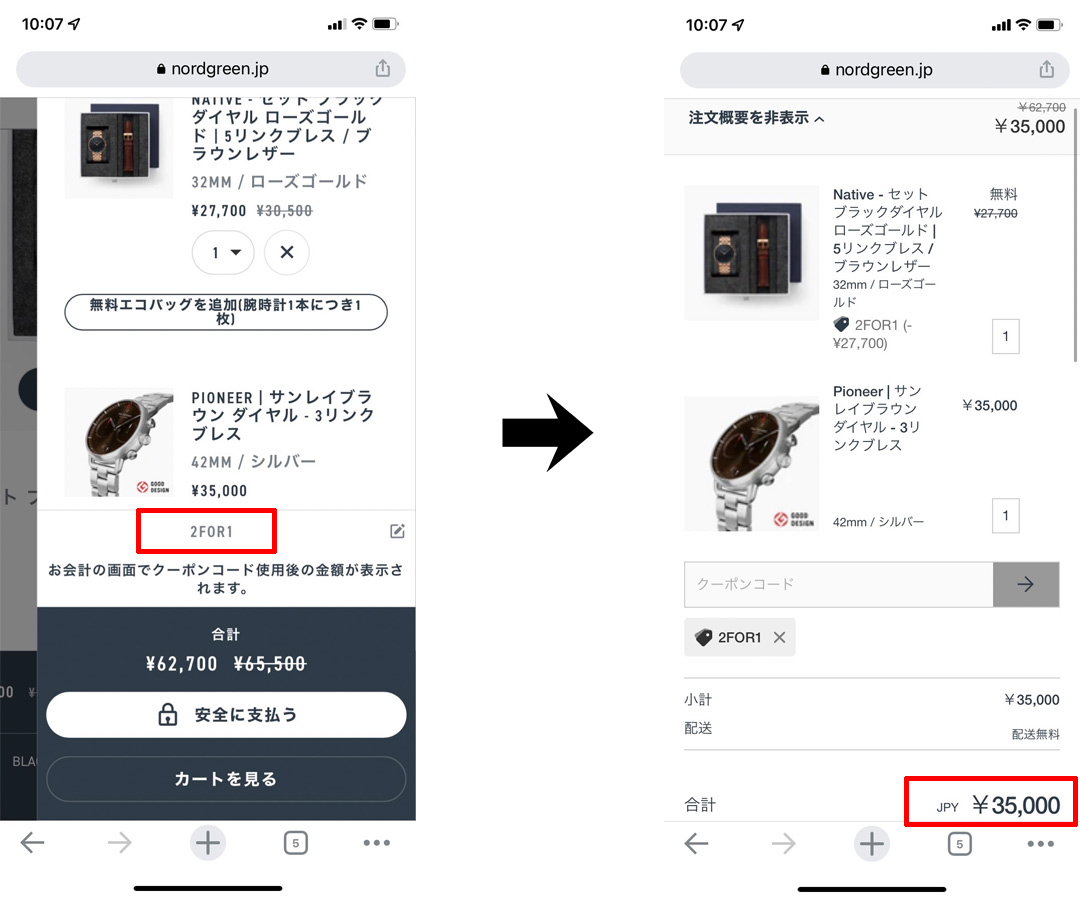
Task: Edit the 2FOR1 coupon with pencil icon
Action: click(x=397, y=531)
